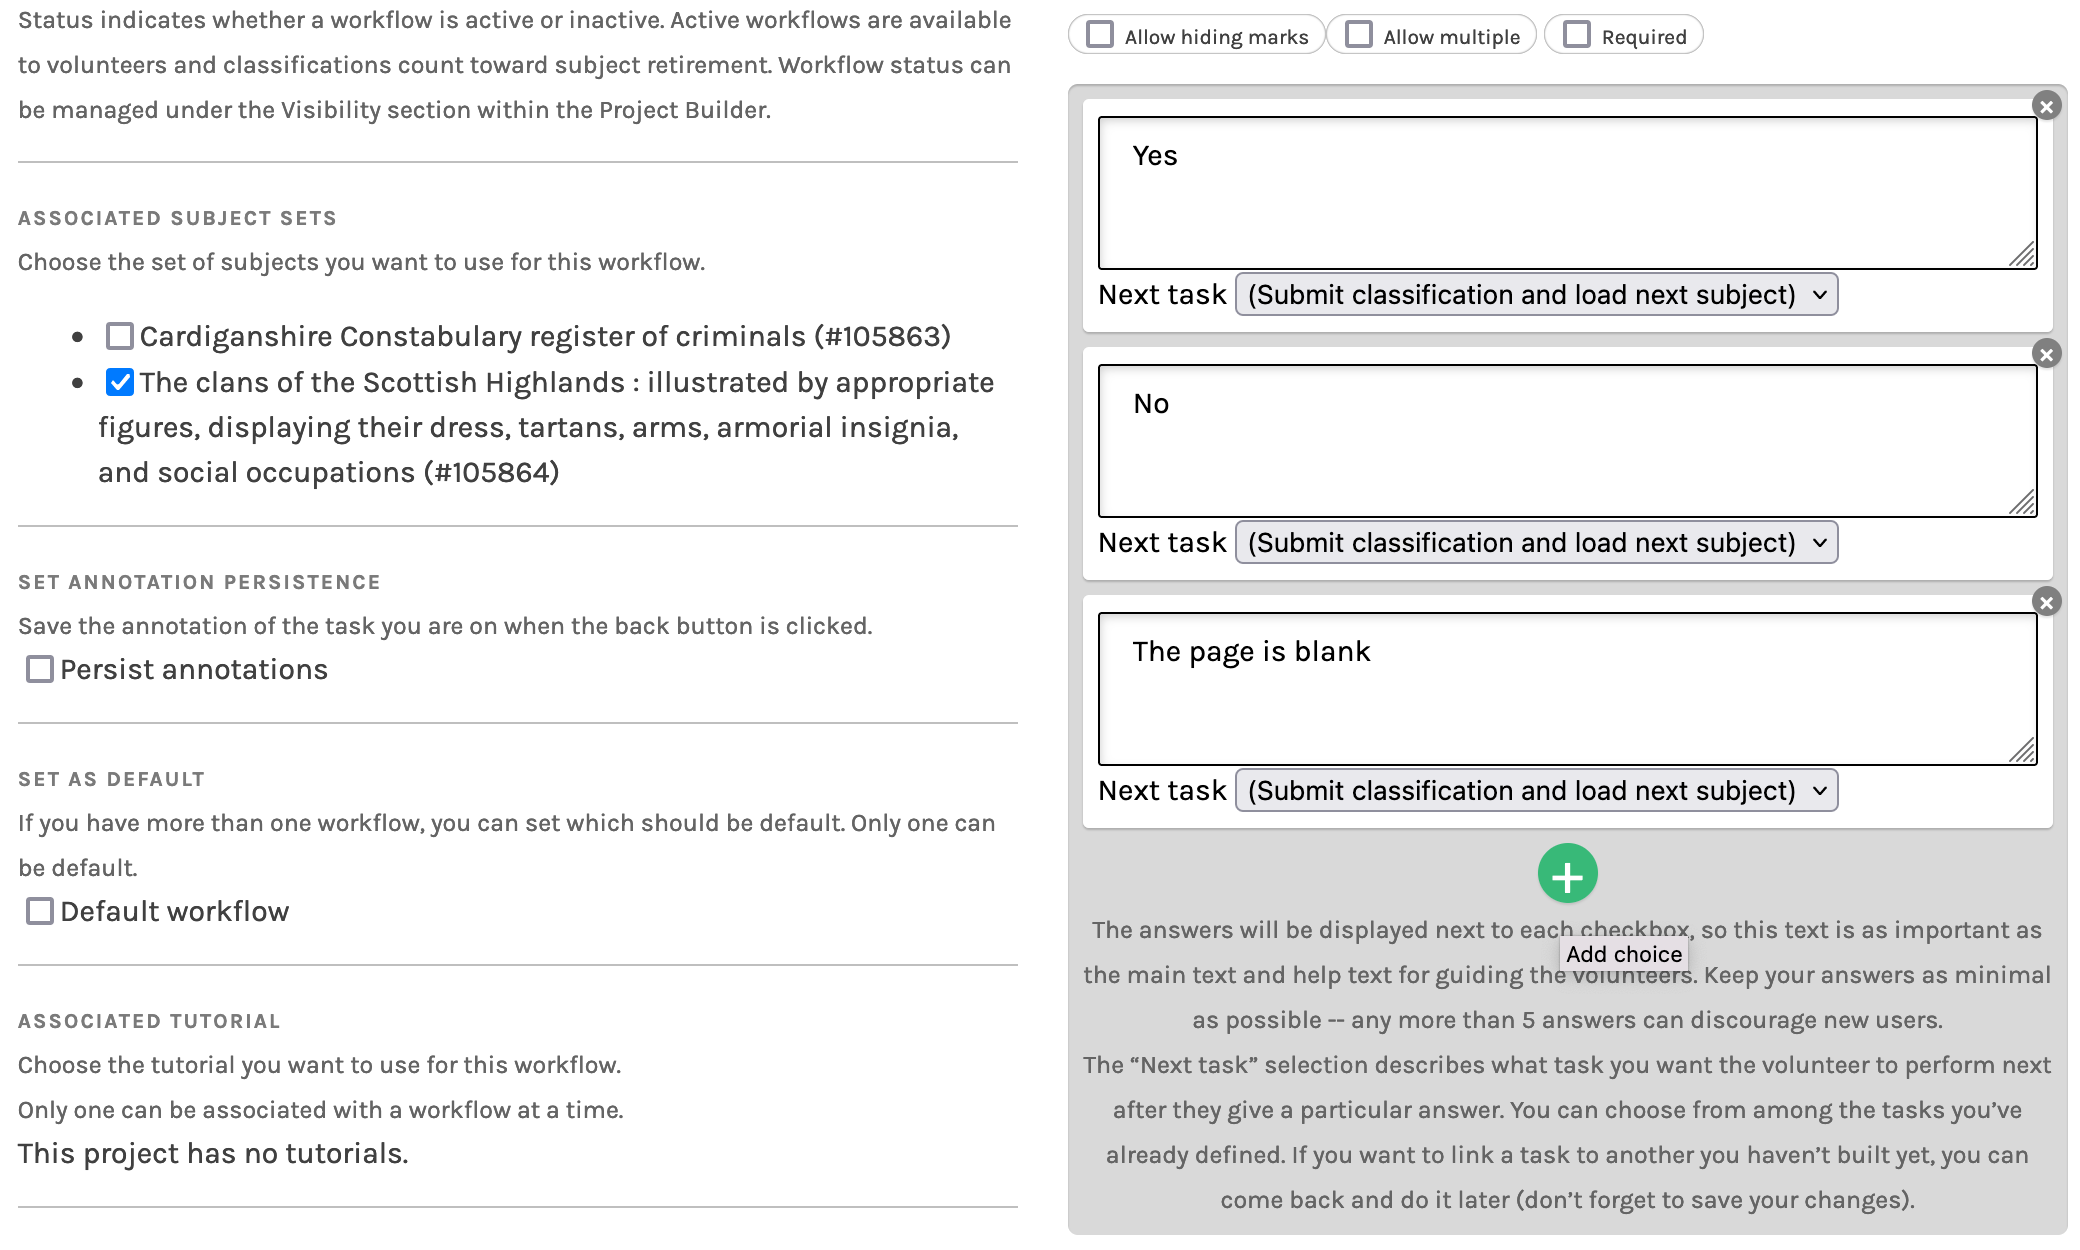Enable Persist annotations checkbox
2080x1250 pixels.
click(x=40, y=669)
